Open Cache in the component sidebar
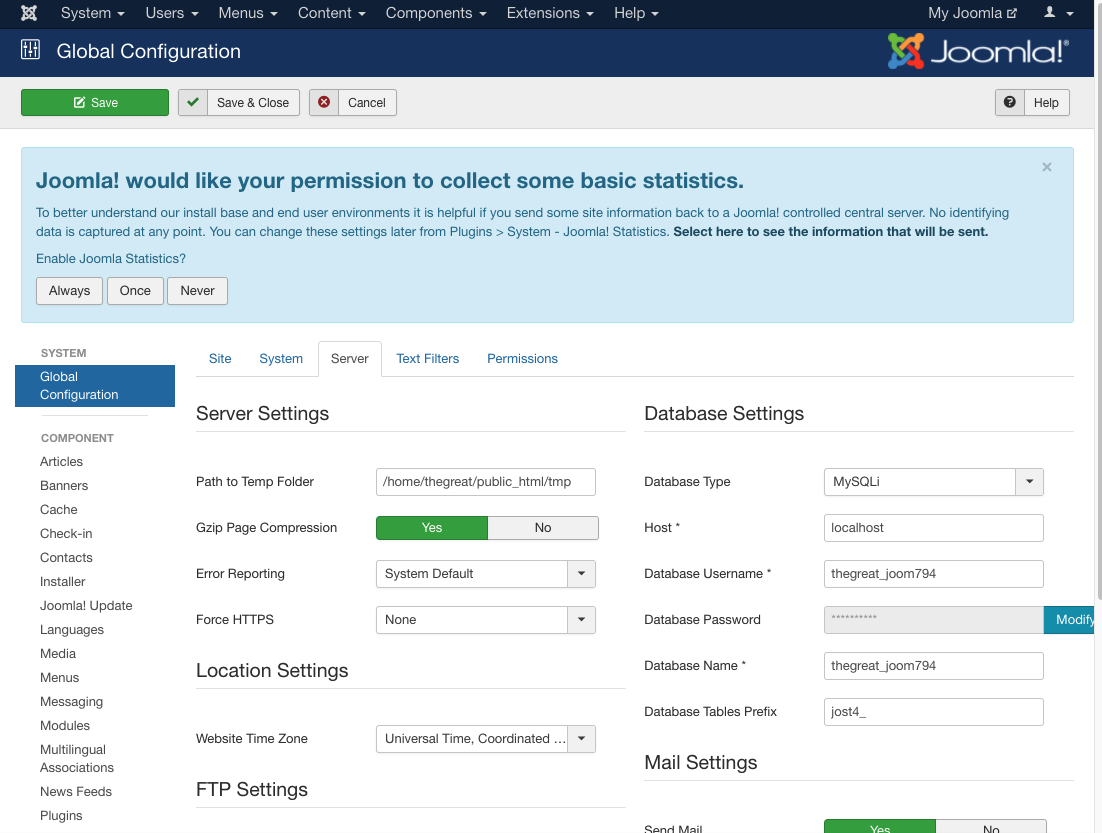 pos(58,510)
